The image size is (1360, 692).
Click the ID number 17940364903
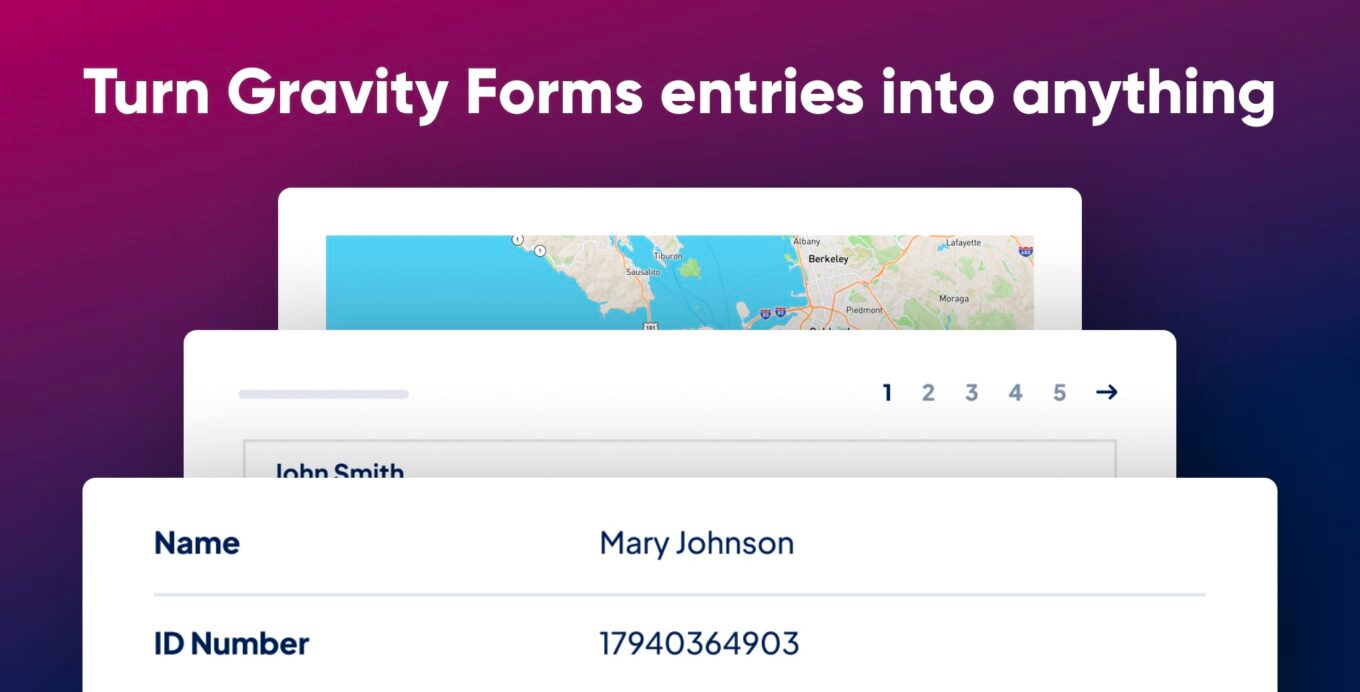[699, 643]
